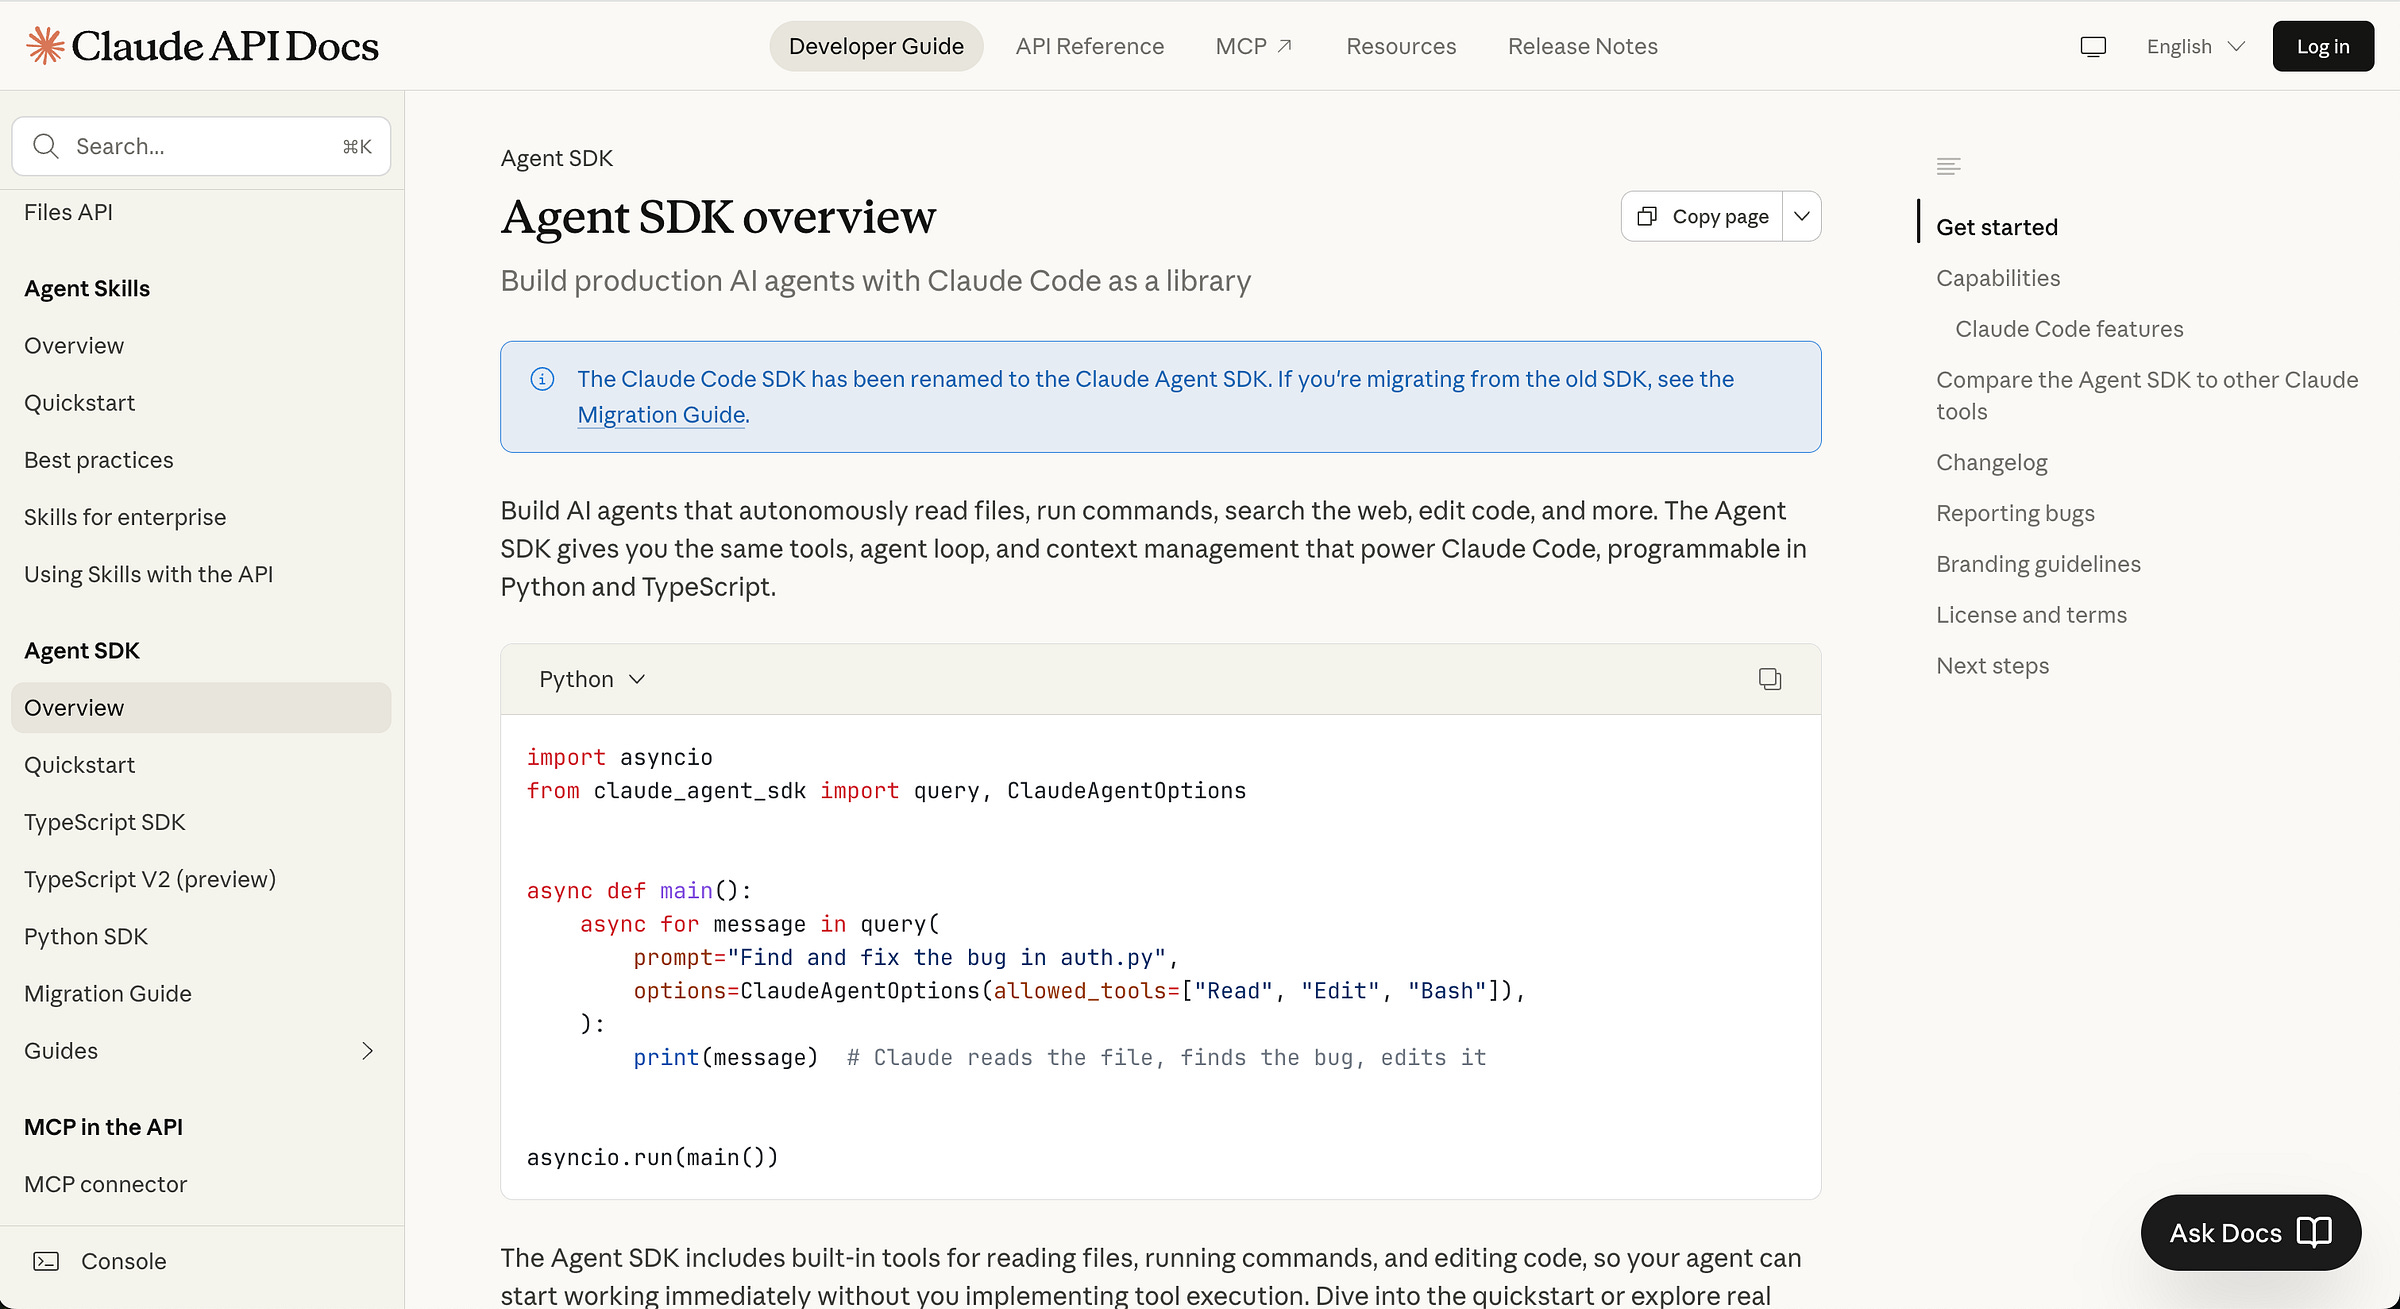Screen dimensions: 2400x1309
Task: Switch to the API Reference tab
Action: click(1089, 46)
